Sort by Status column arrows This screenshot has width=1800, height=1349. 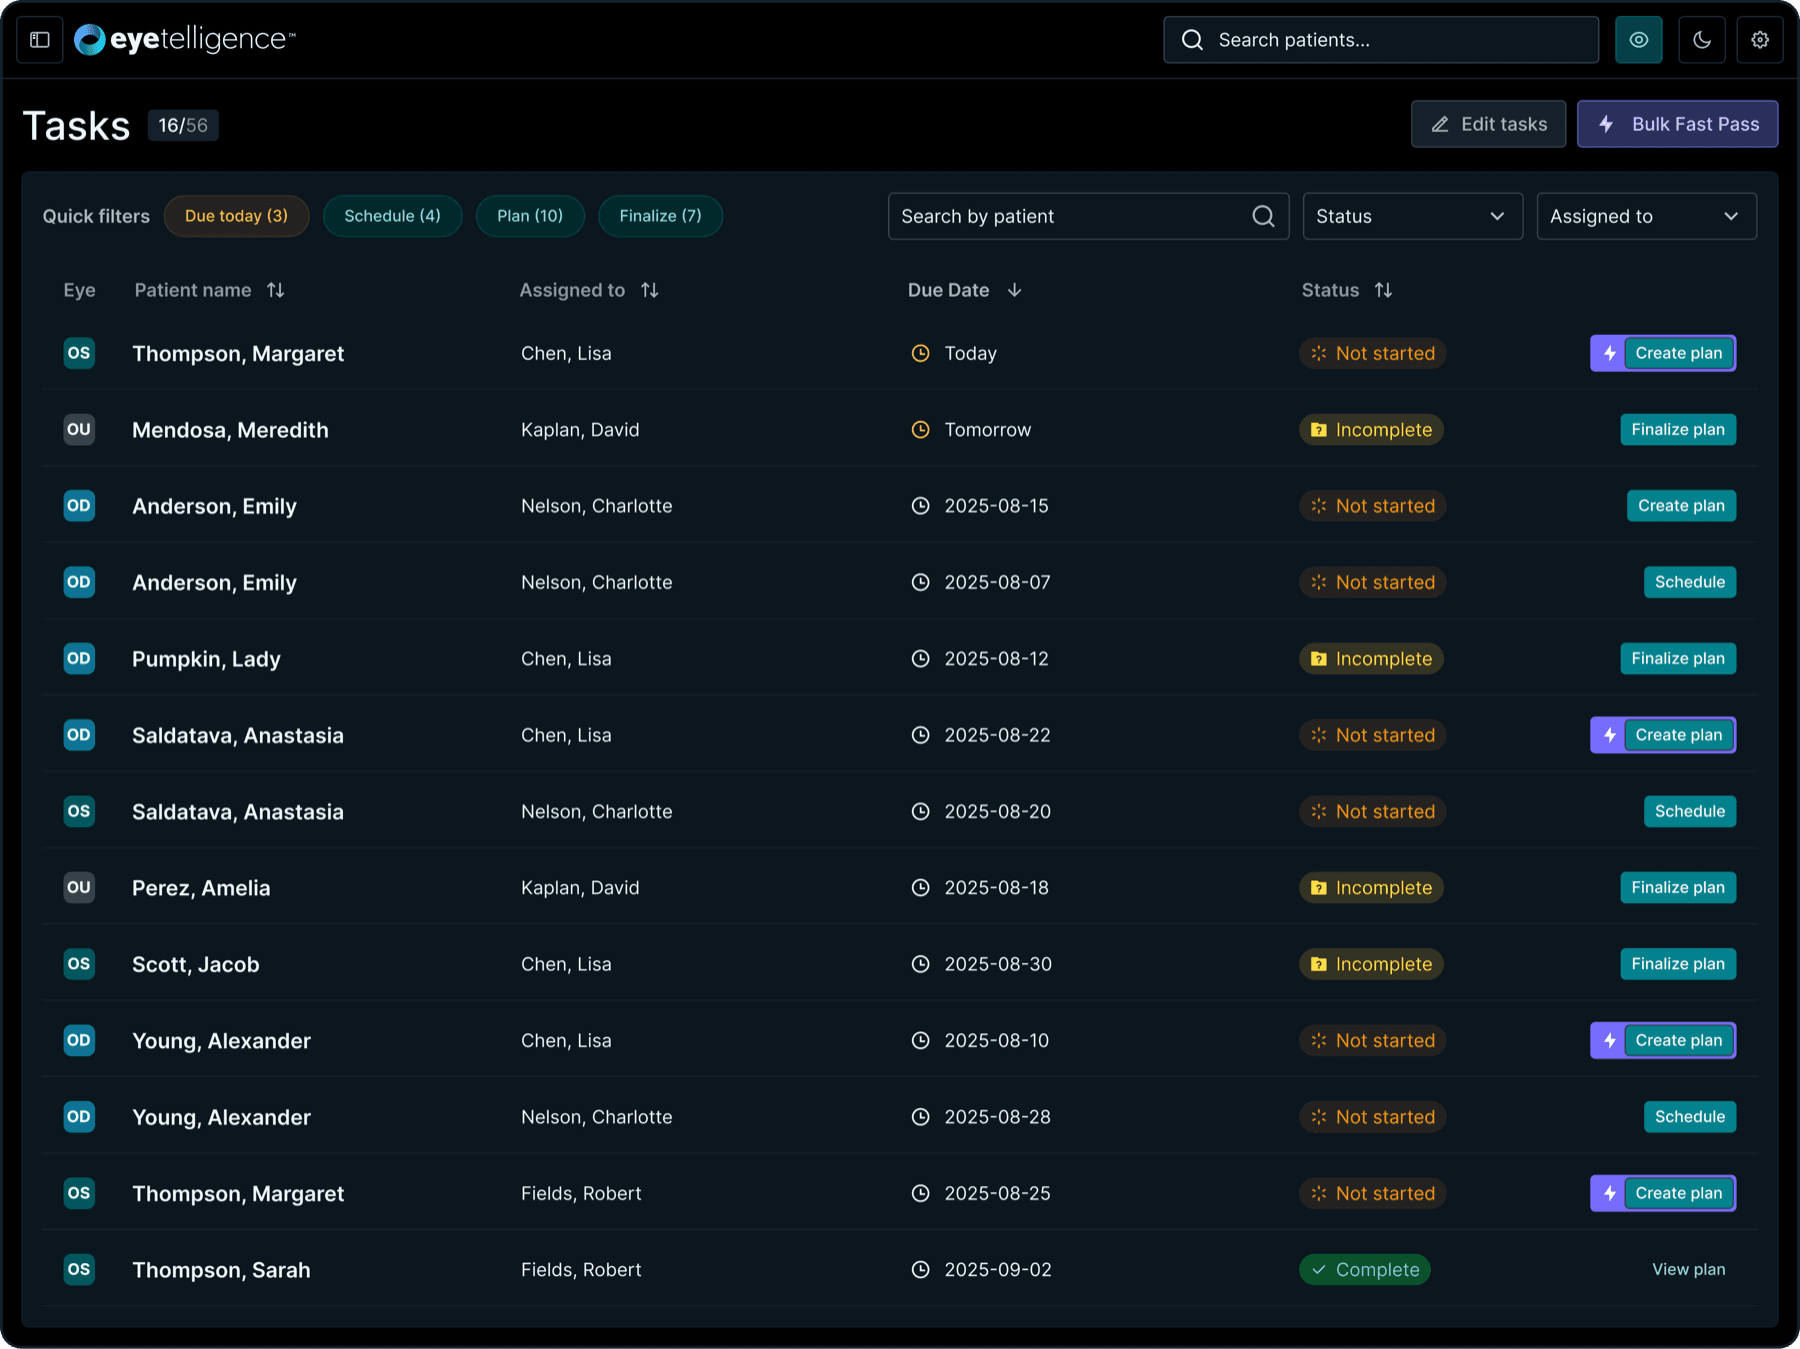(x=1383, y=290)
